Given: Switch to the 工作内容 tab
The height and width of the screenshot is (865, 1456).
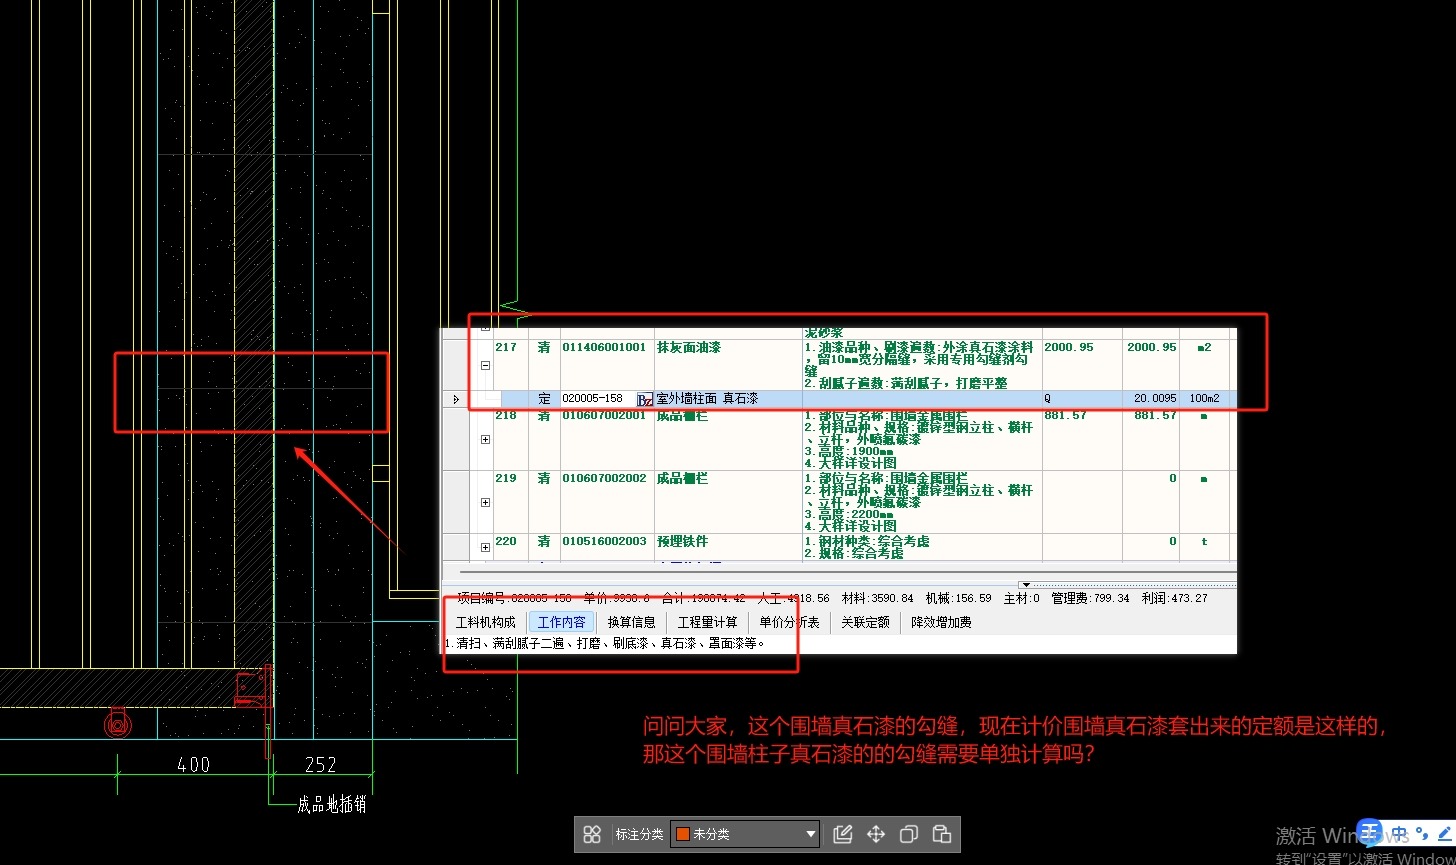Looking at the screenshot, I should (x=561, y=622).
